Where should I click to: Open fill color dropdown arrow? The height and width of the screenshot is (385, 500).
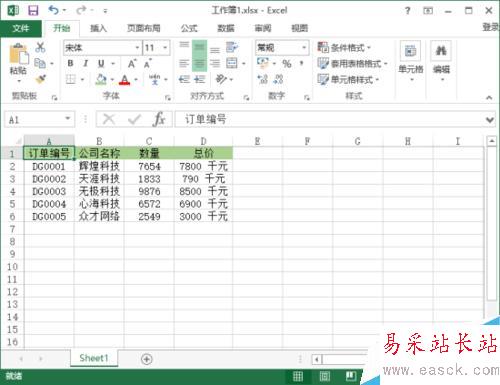(112, 80)
